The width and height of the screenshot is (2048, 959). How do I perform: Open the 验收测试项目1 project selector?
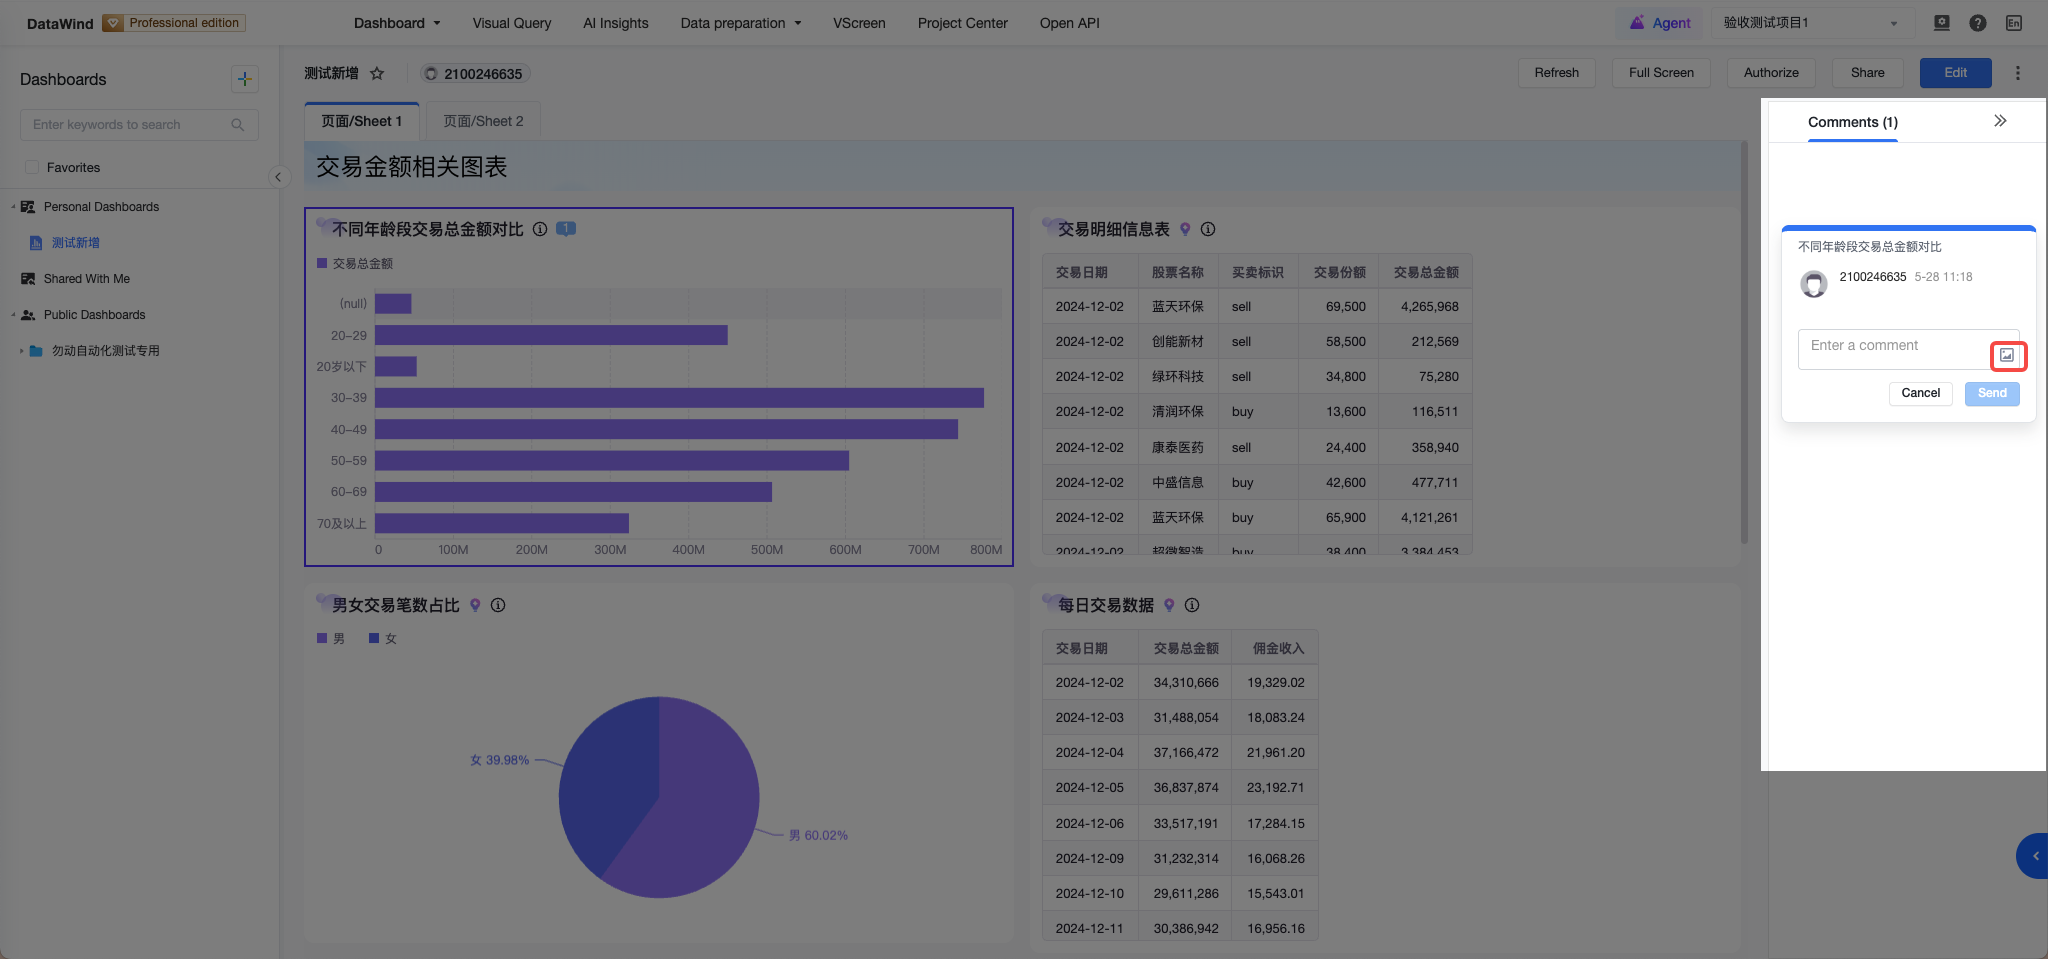[1812, 23]
